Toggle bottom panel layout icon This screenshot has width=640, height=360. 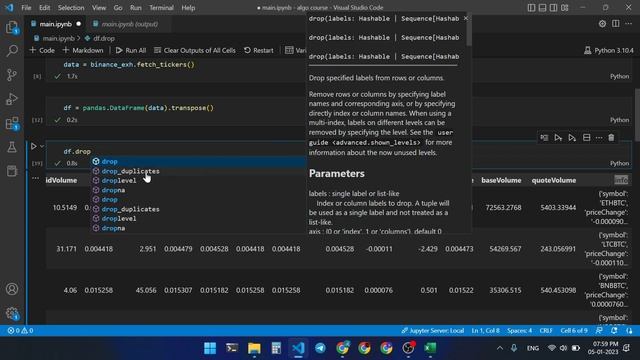tap(542, 8)
